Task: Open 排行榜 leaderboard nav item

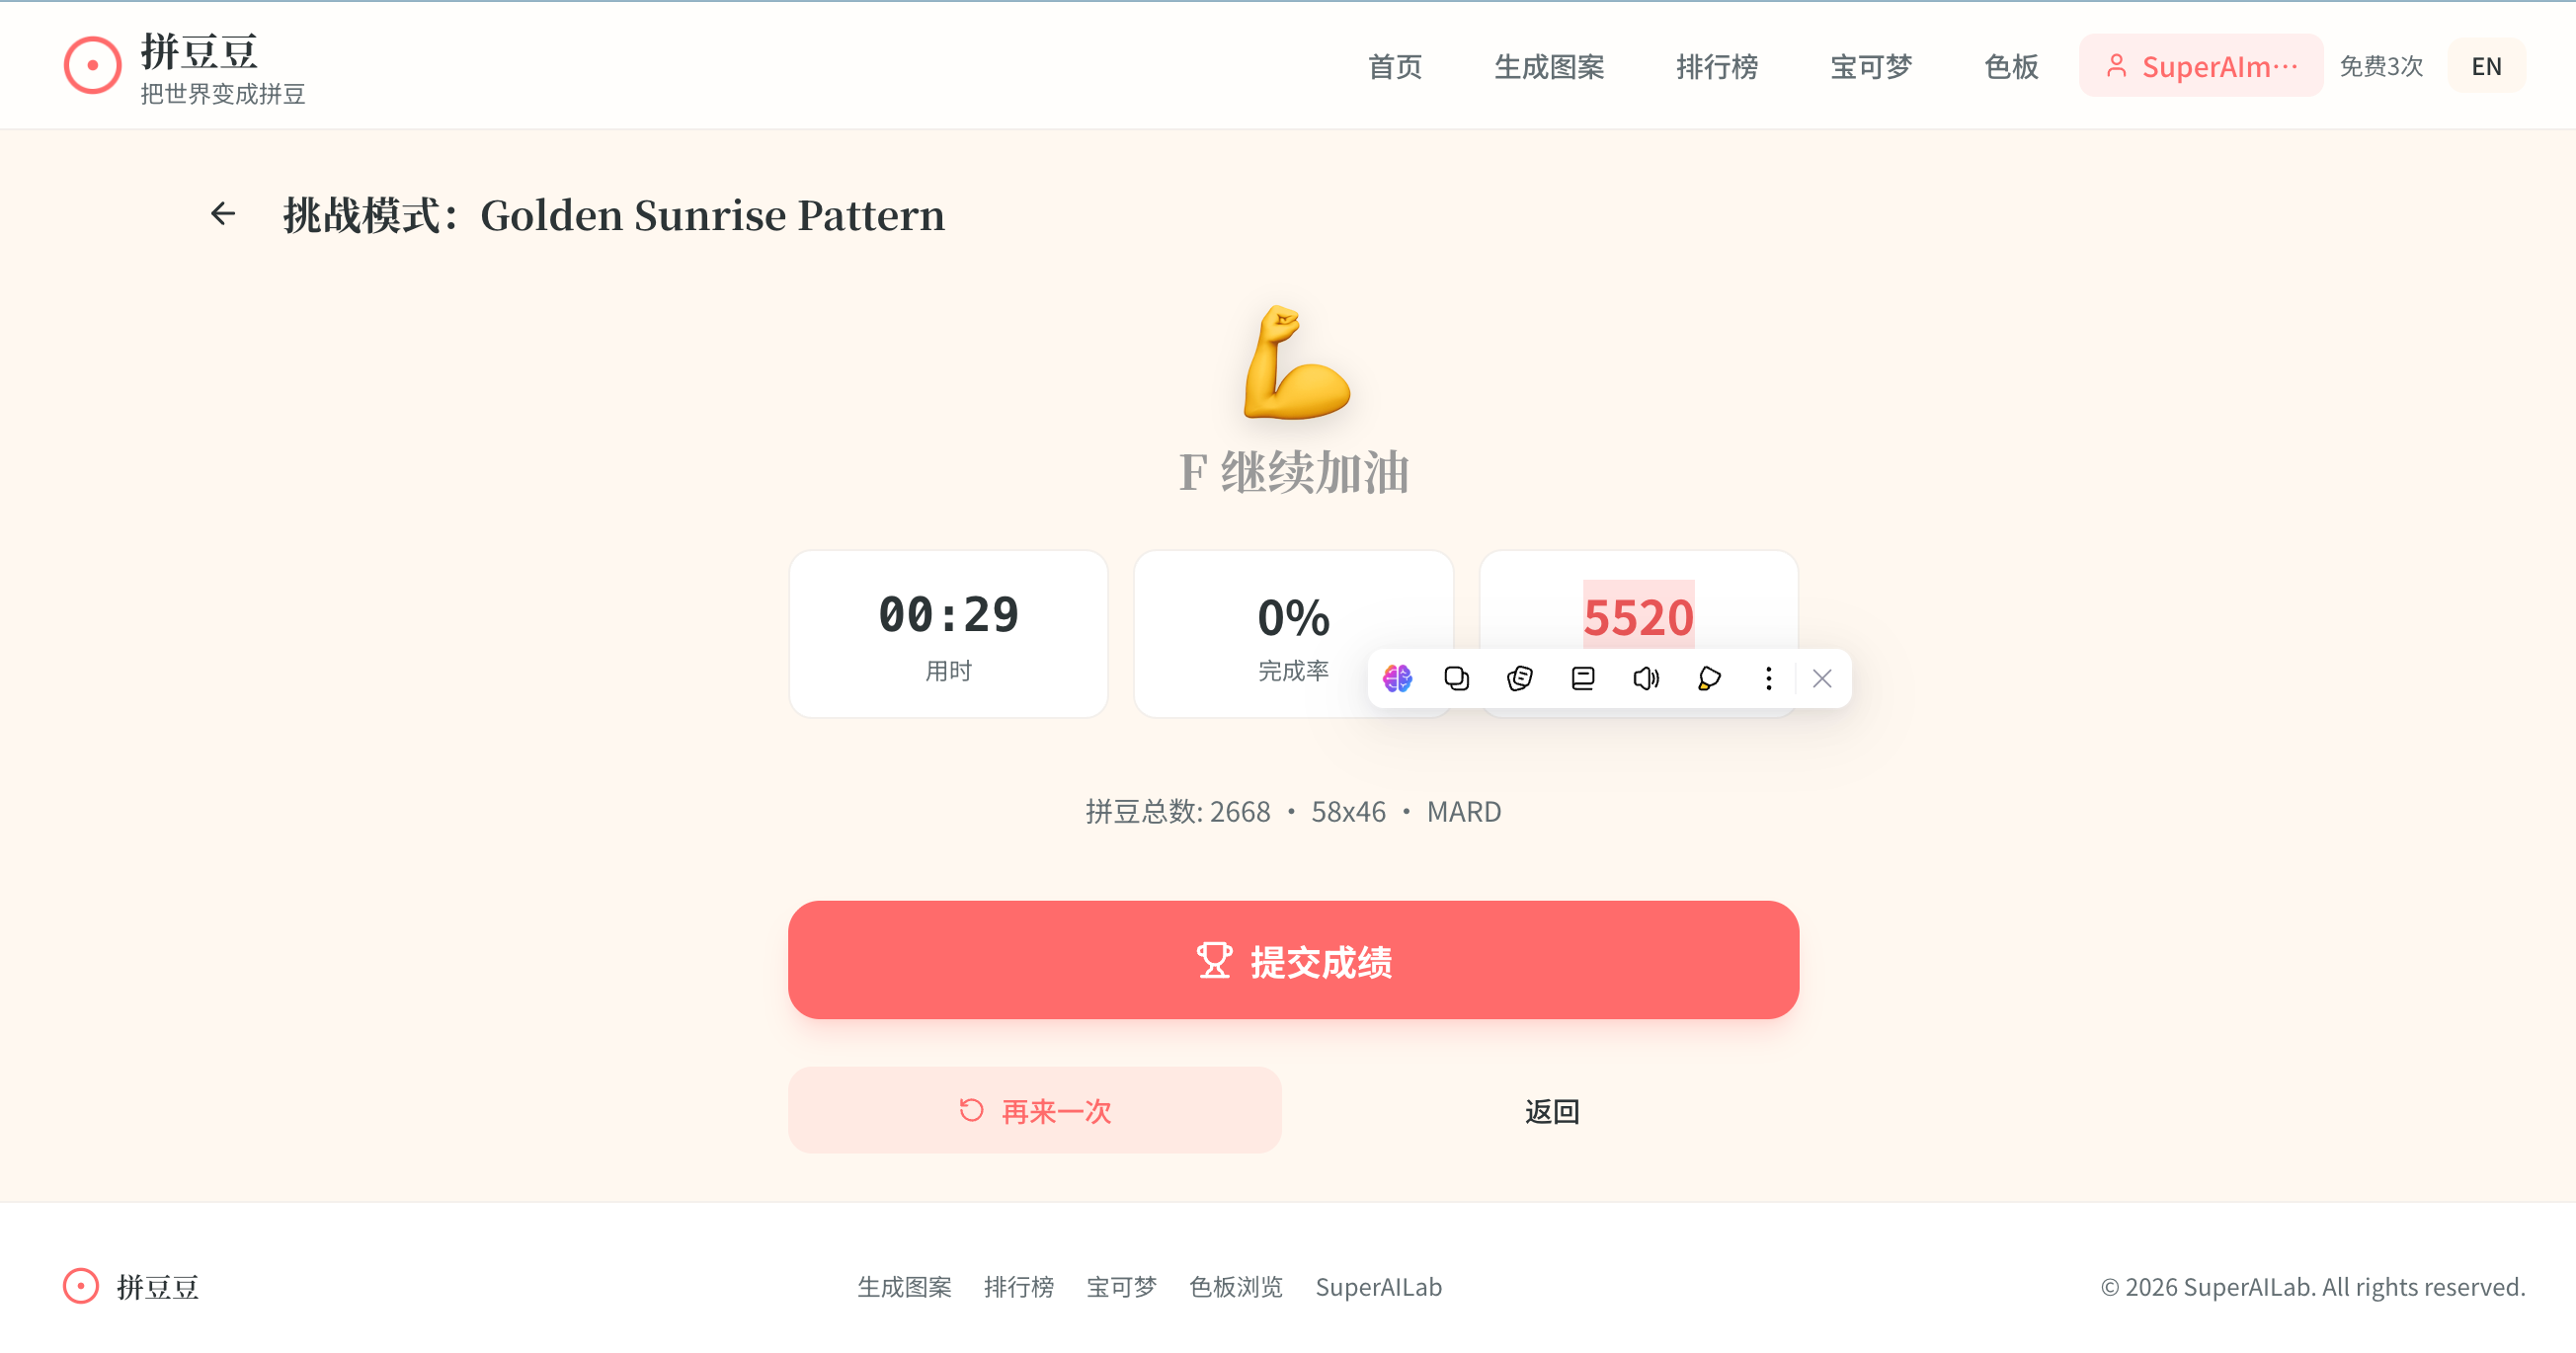Action: [x=1717, y=67]
